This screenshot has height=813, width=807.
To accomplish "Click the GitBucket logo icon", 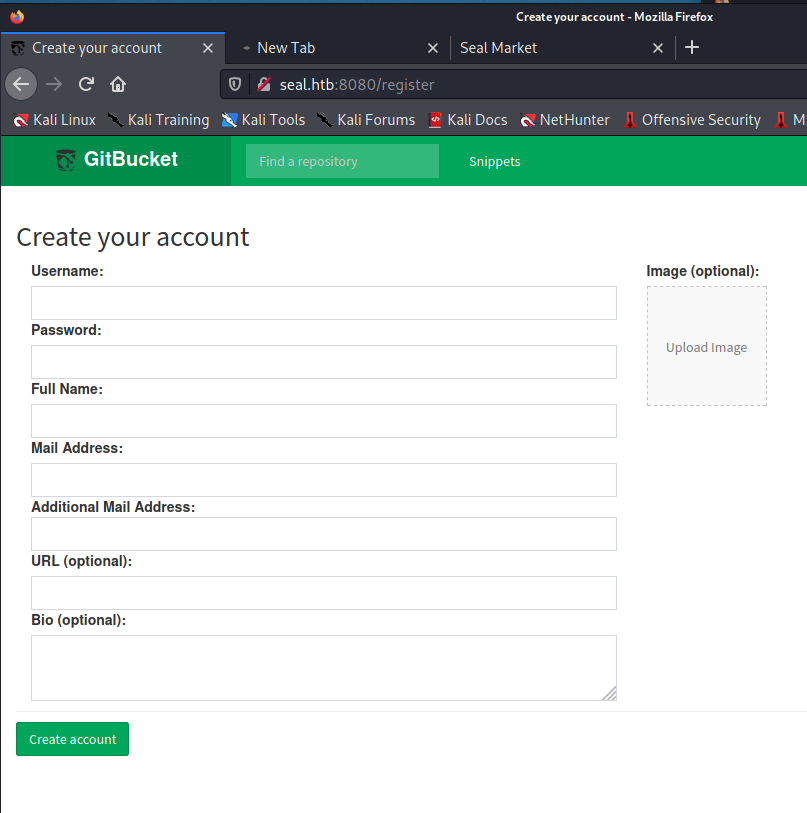I will (66, 159).
